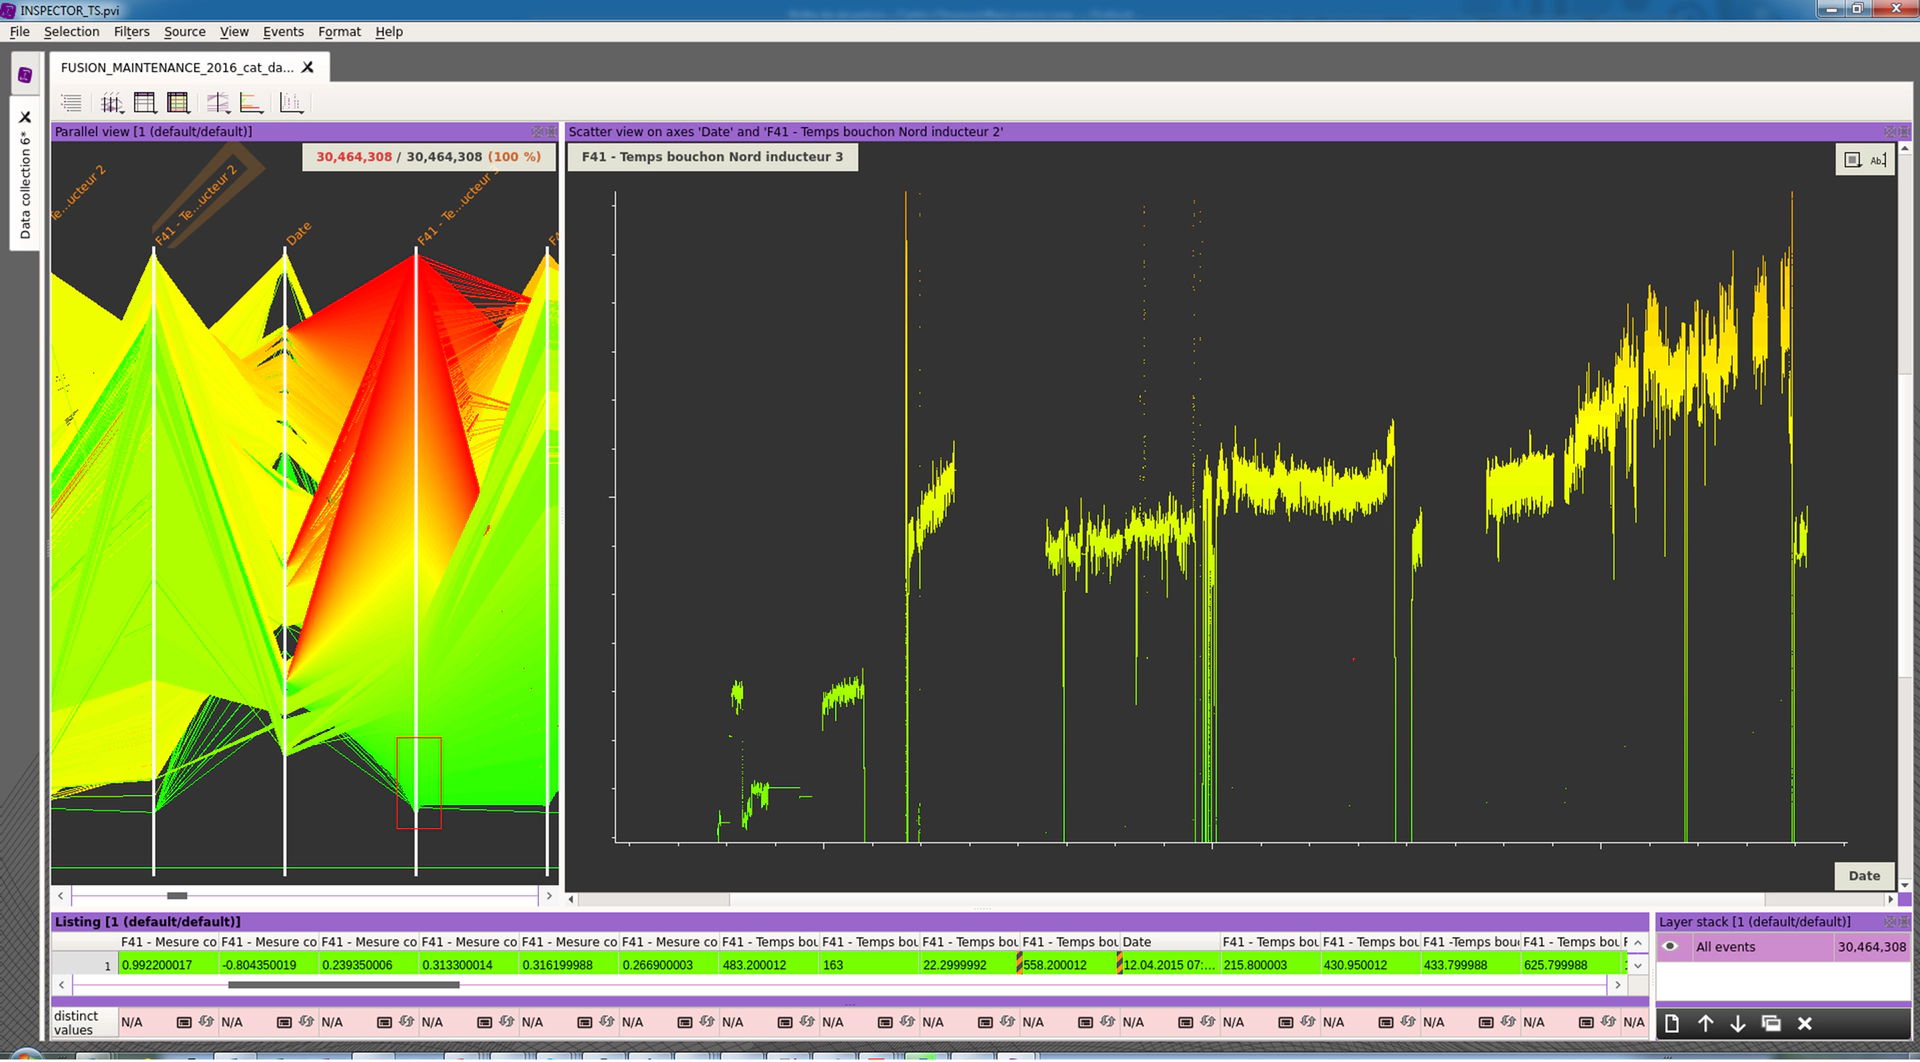
Task: Click 'F41 - Temps bouchon Nord inducteur 3' label
Action: pos(712,157)
